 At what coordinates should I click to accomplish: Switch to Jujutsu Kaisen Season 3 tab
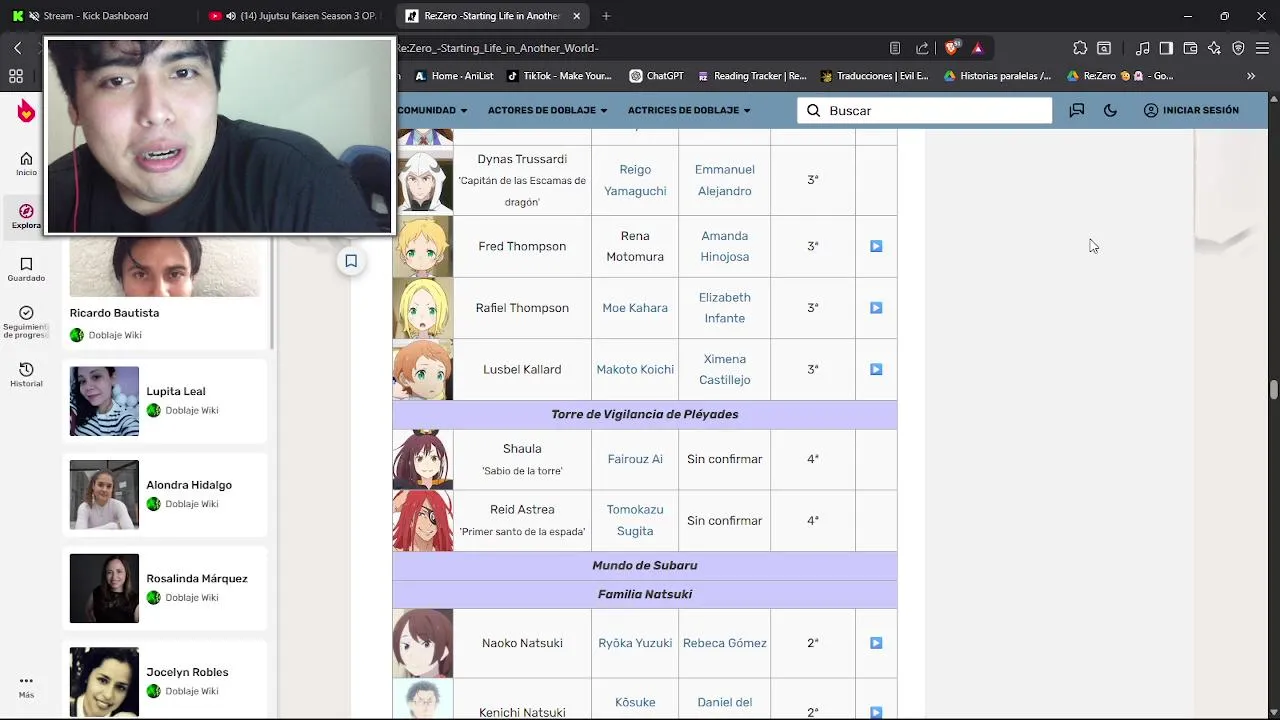pyautogui.click(x=294, y=16)
